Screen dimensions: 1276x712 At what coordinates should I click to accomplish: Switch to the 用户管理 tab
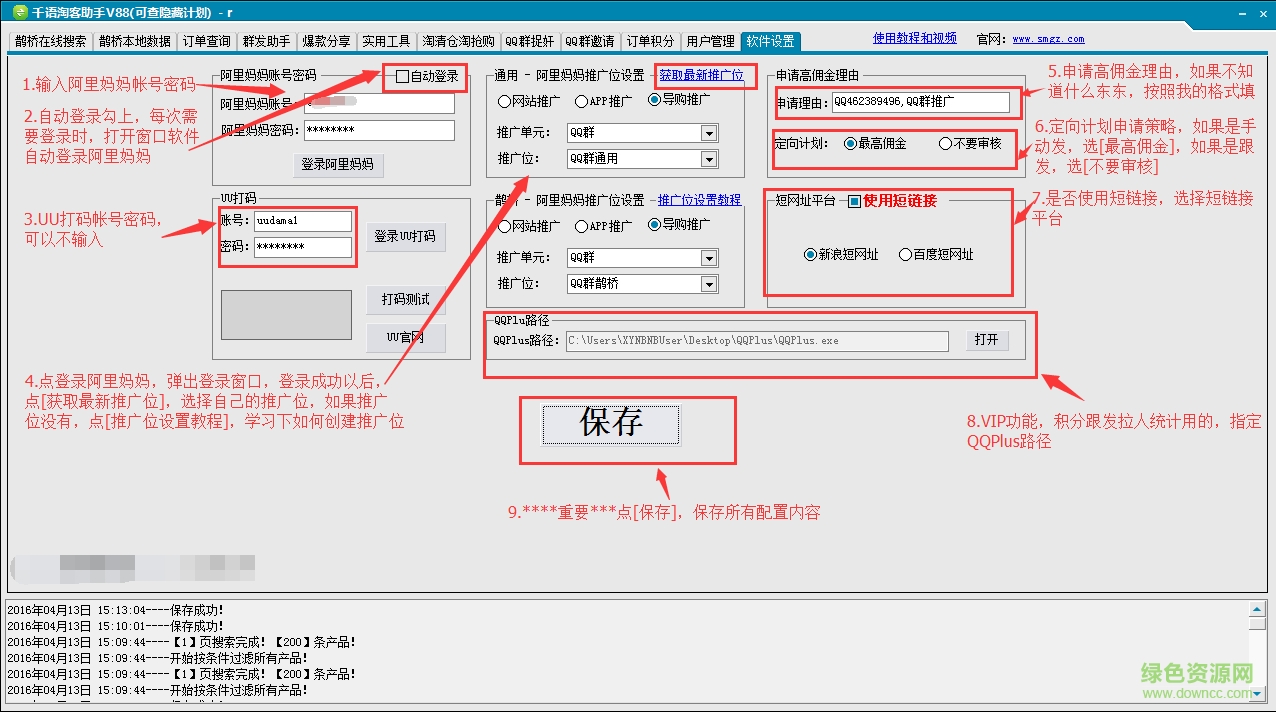tap(710, 41)
